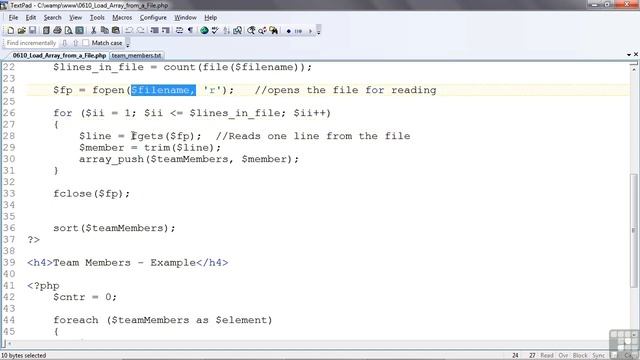Click Read status bar indicator
Screen dimensions: 640x360
(x=547, y=356)
